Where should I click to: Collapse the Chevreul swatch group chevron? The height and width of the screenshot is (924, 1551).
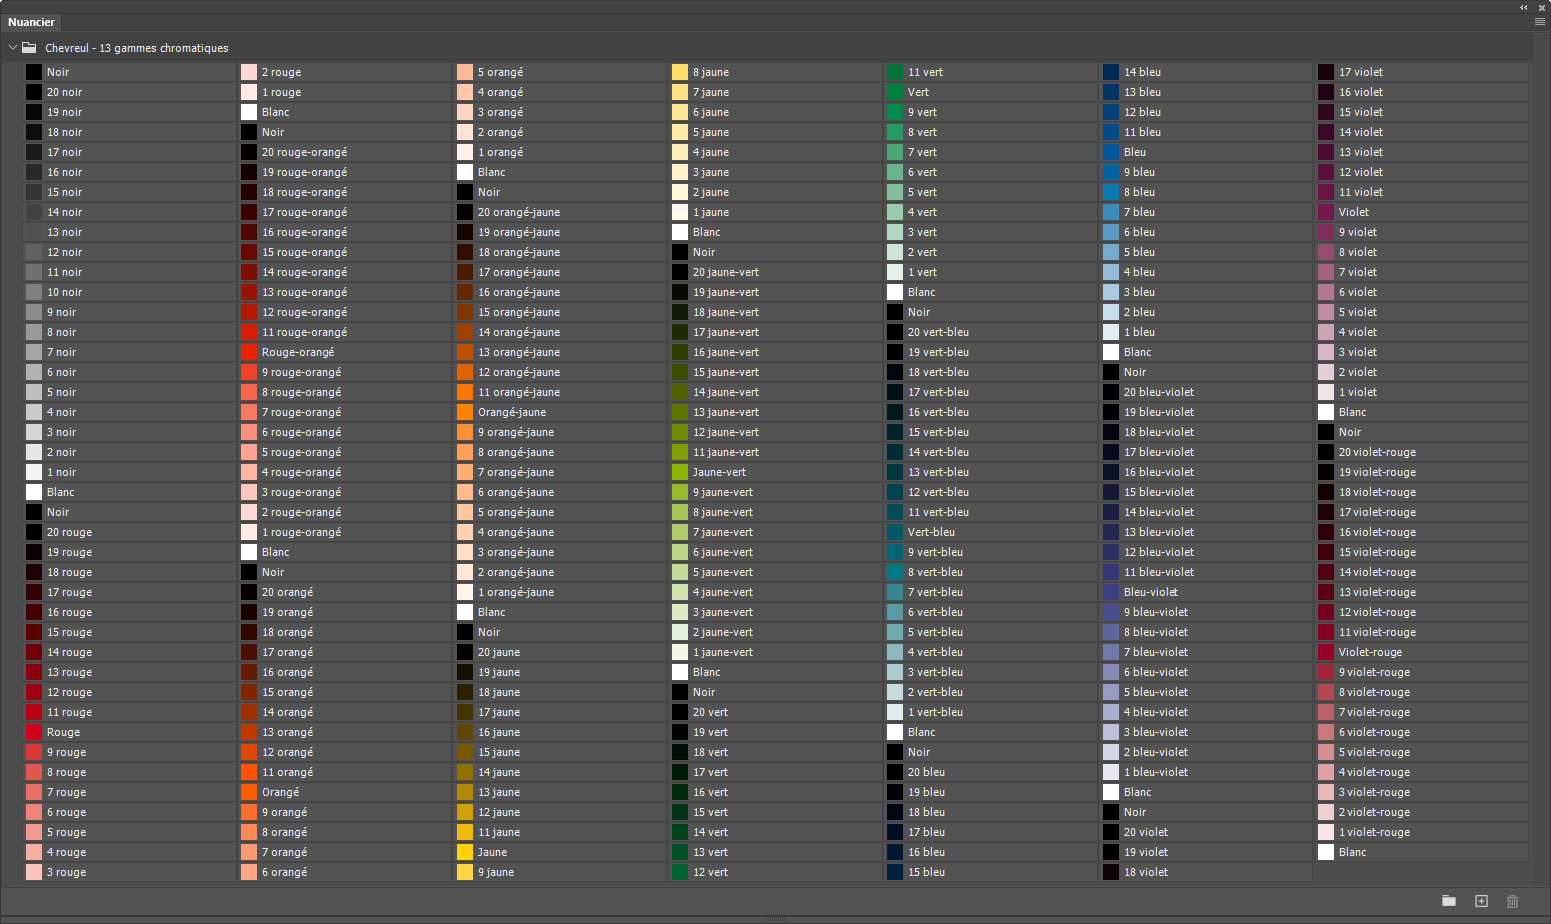pos(13,48)
